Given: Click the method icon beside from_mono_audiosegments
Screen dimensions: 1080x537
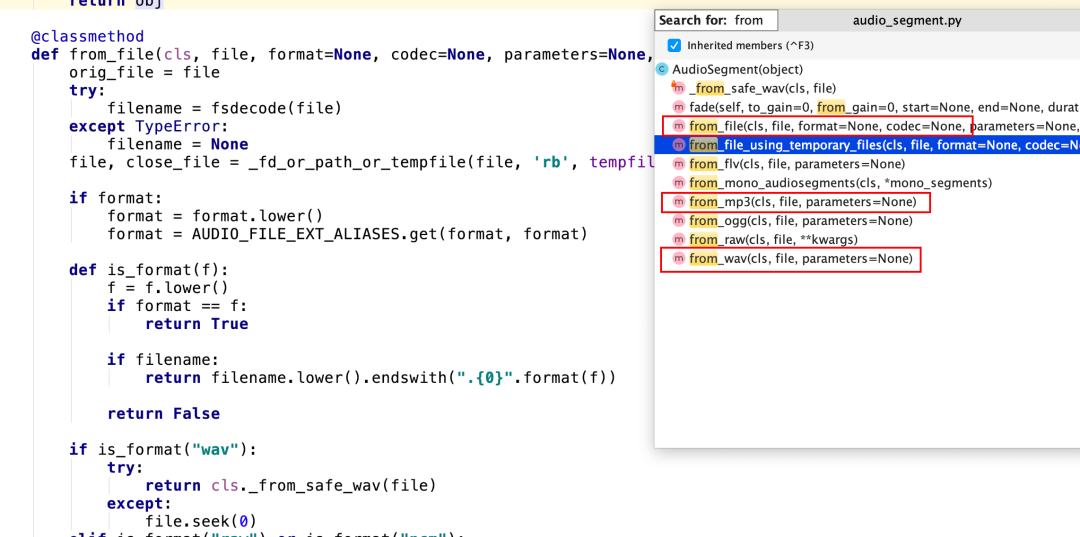Looking at the screenshot, I should 679,183.
